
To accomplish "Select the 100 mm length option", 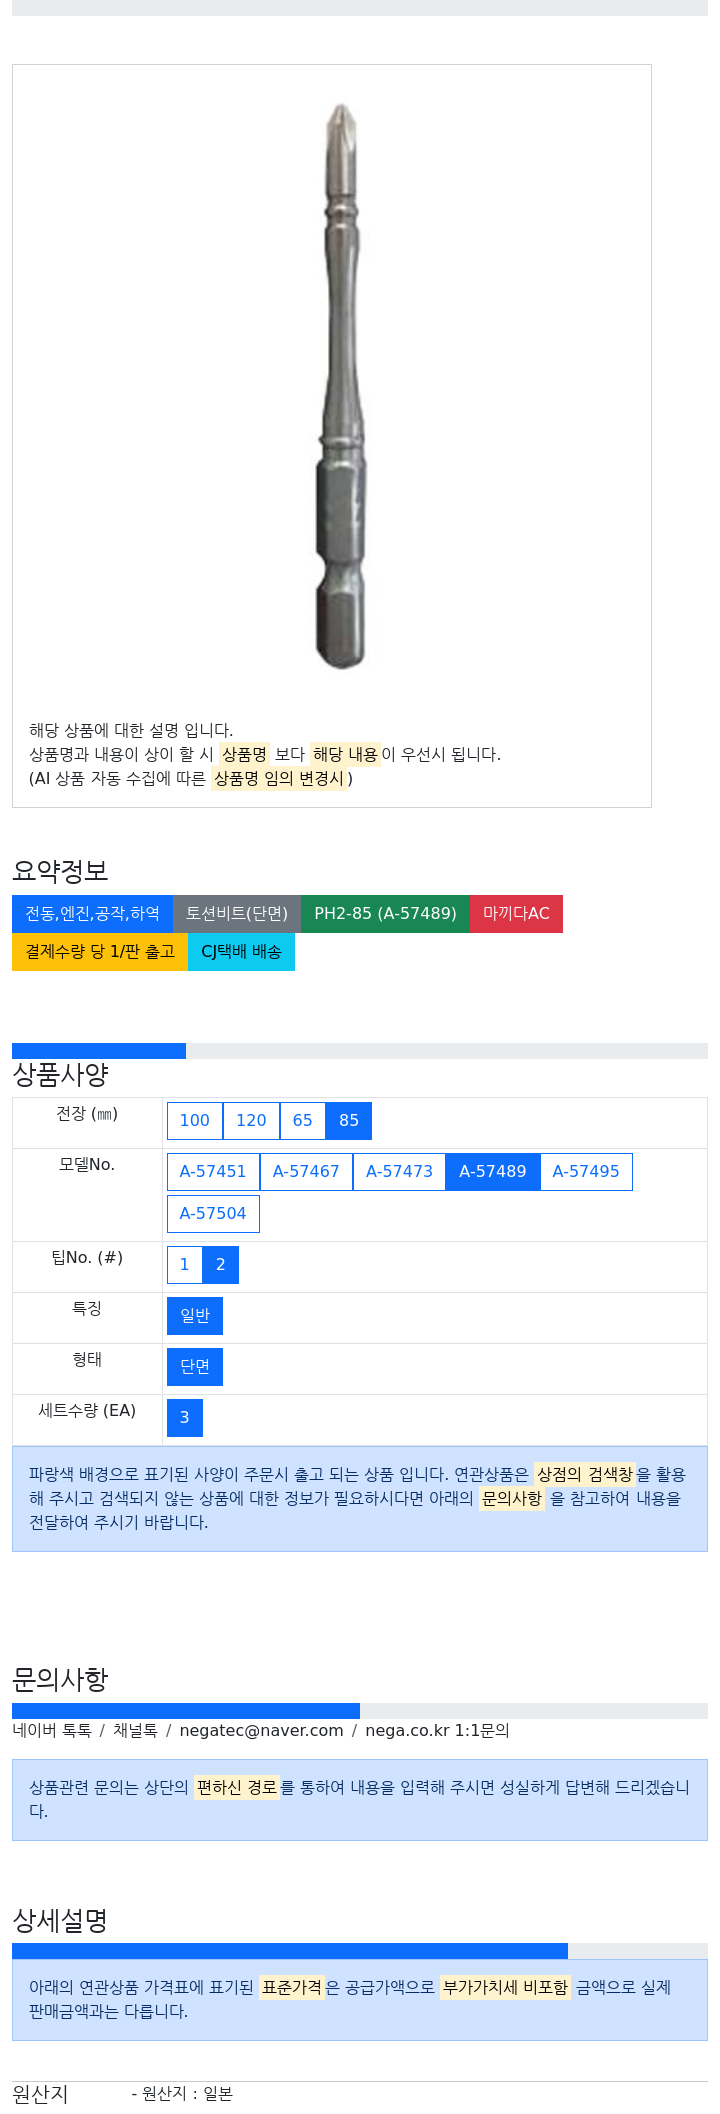I will point(195,1121).
